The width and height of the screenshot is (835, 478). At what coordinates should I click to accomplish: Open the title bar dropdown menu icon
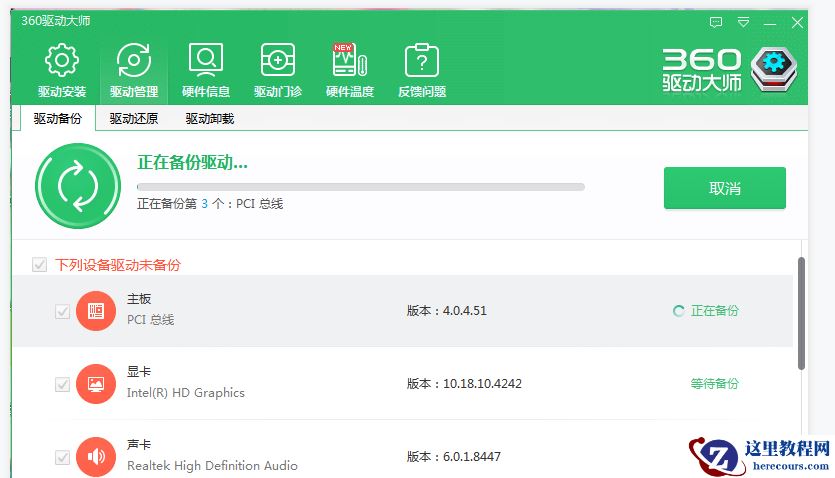click(x=743, y=22)
